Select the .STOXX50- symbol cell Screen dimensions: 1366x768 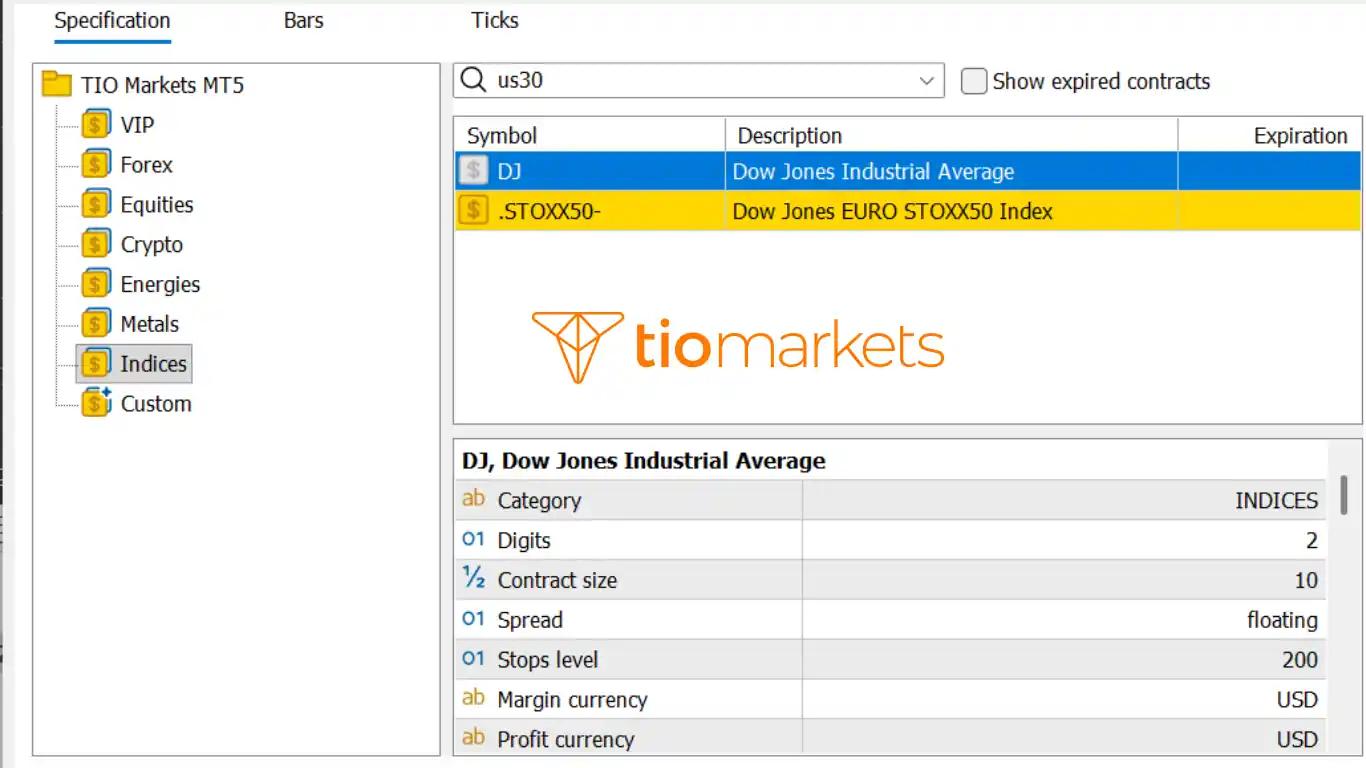(x=590, y=211)
